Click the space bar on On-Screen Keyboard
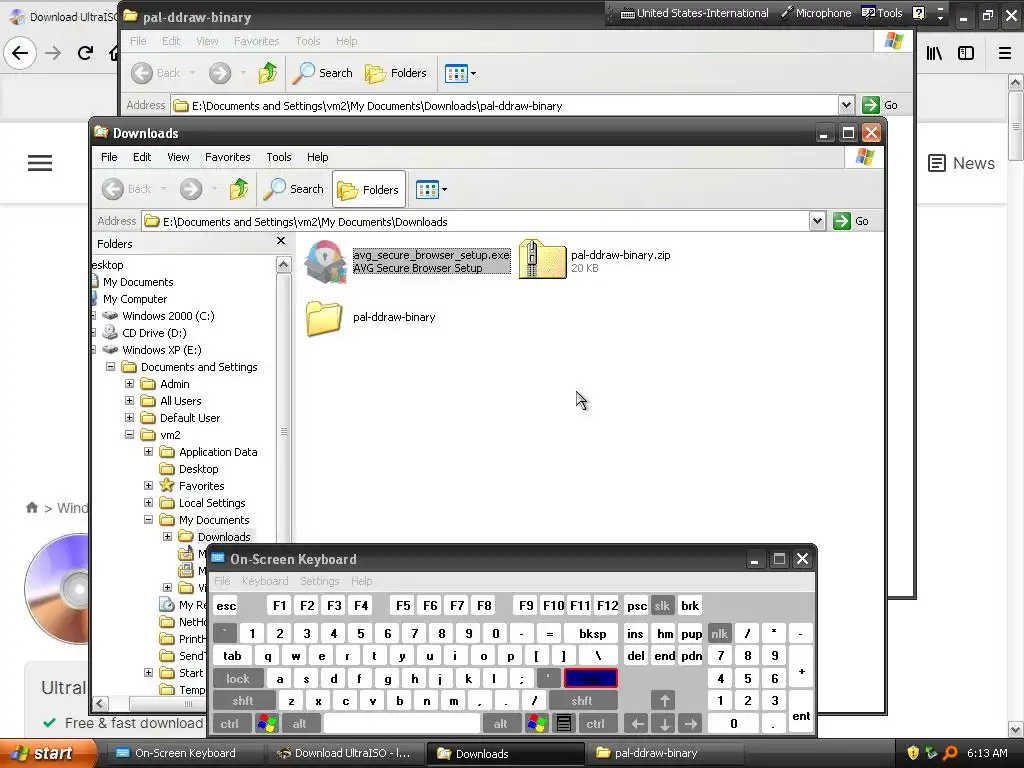Image resolution: width=1024 pixels, height=768 pixels. pyautogui.click(x=402, y=724)
